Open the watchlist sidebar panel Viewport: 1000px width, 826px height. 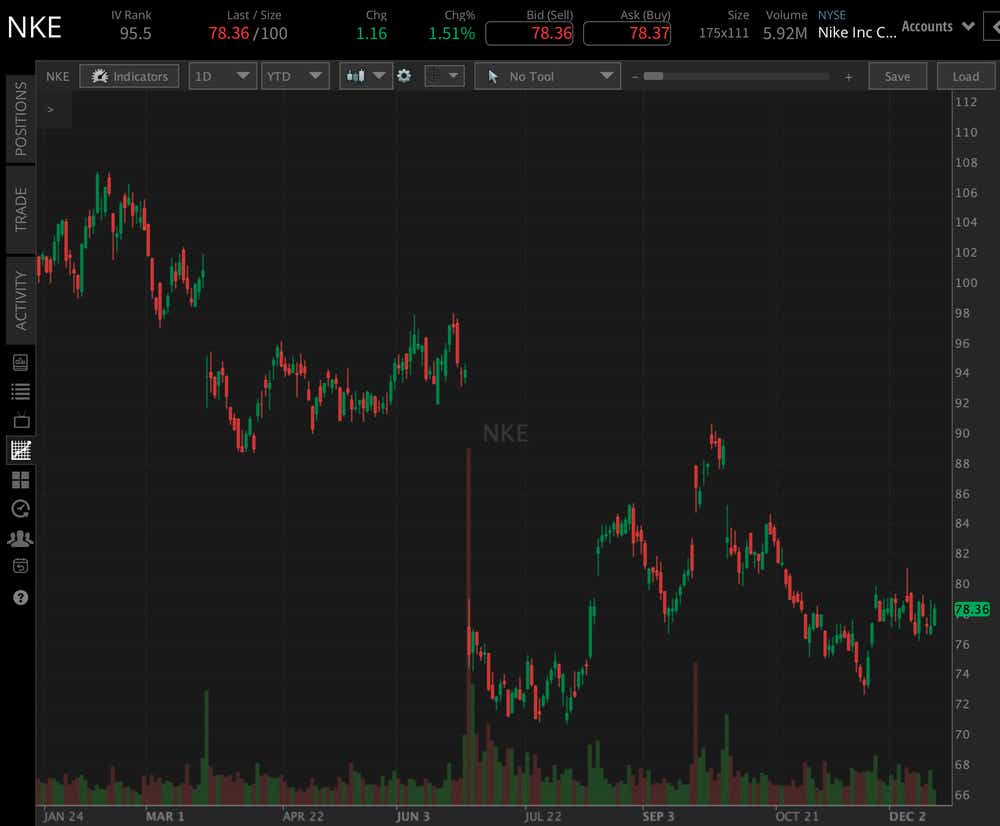click(21, 391)
